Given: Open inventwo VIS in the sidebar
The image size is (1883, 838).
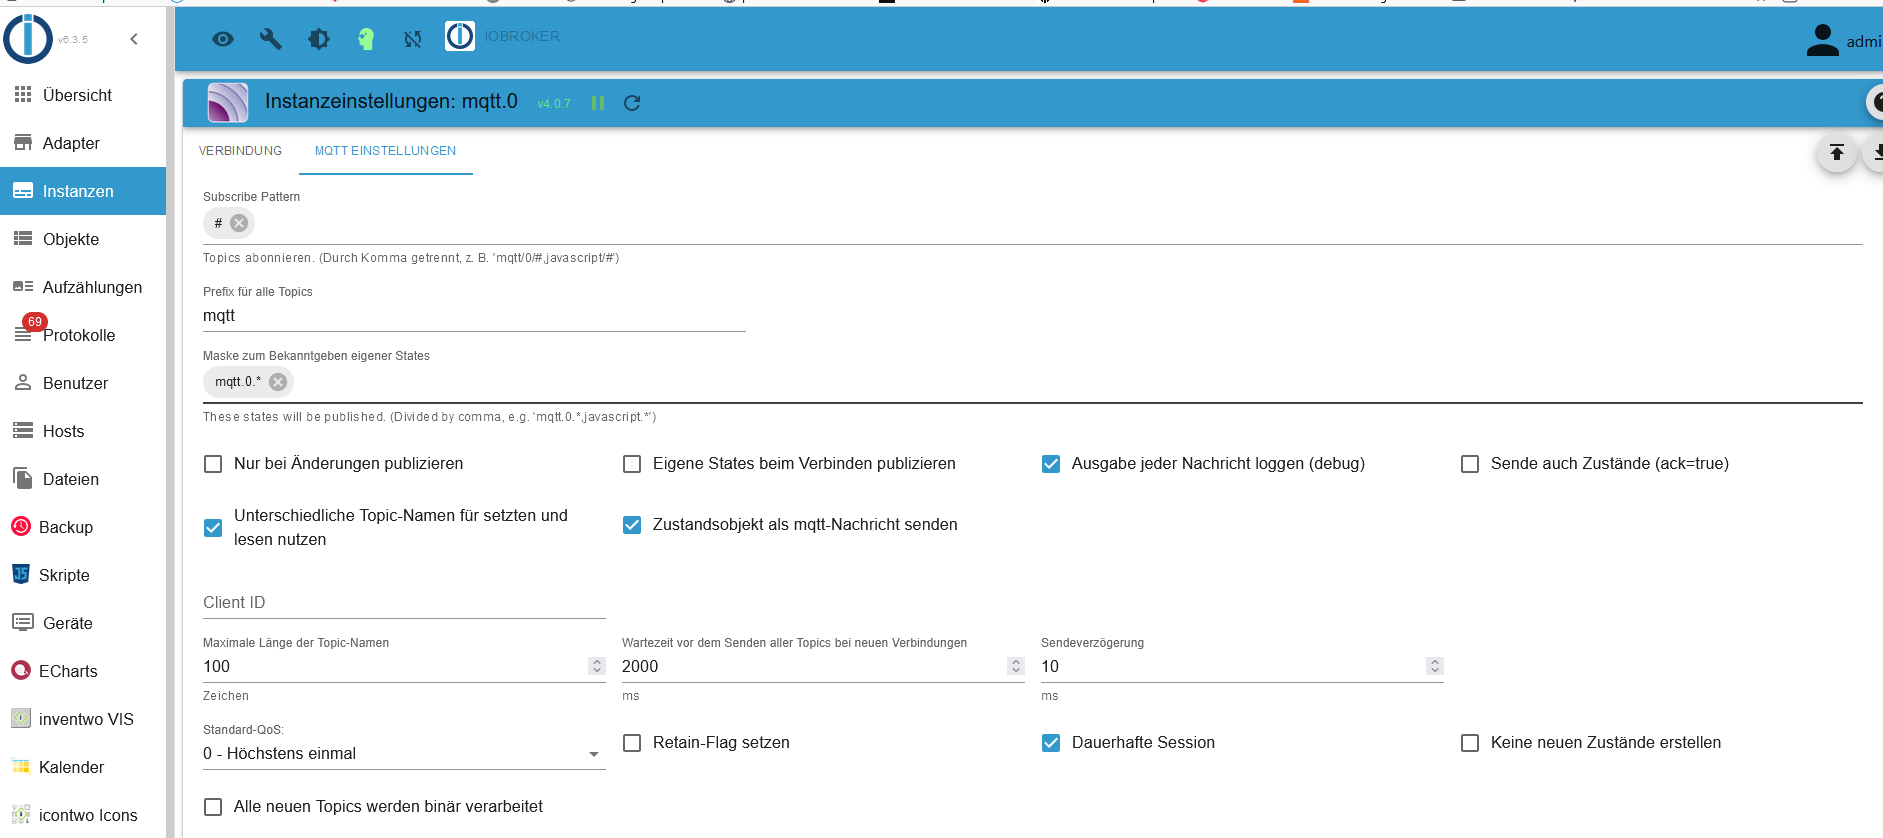Looking at the screenshot, I should [83, 719].
